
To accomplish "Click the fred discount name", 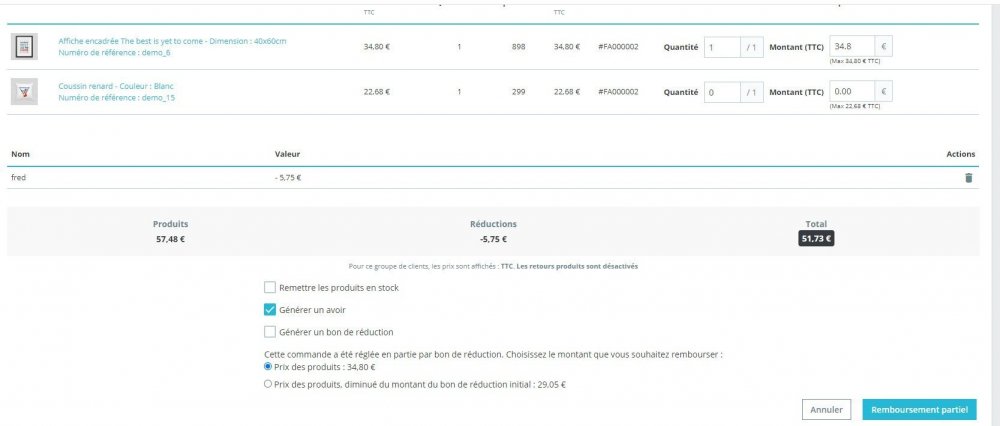I will [x=18, y=178].
